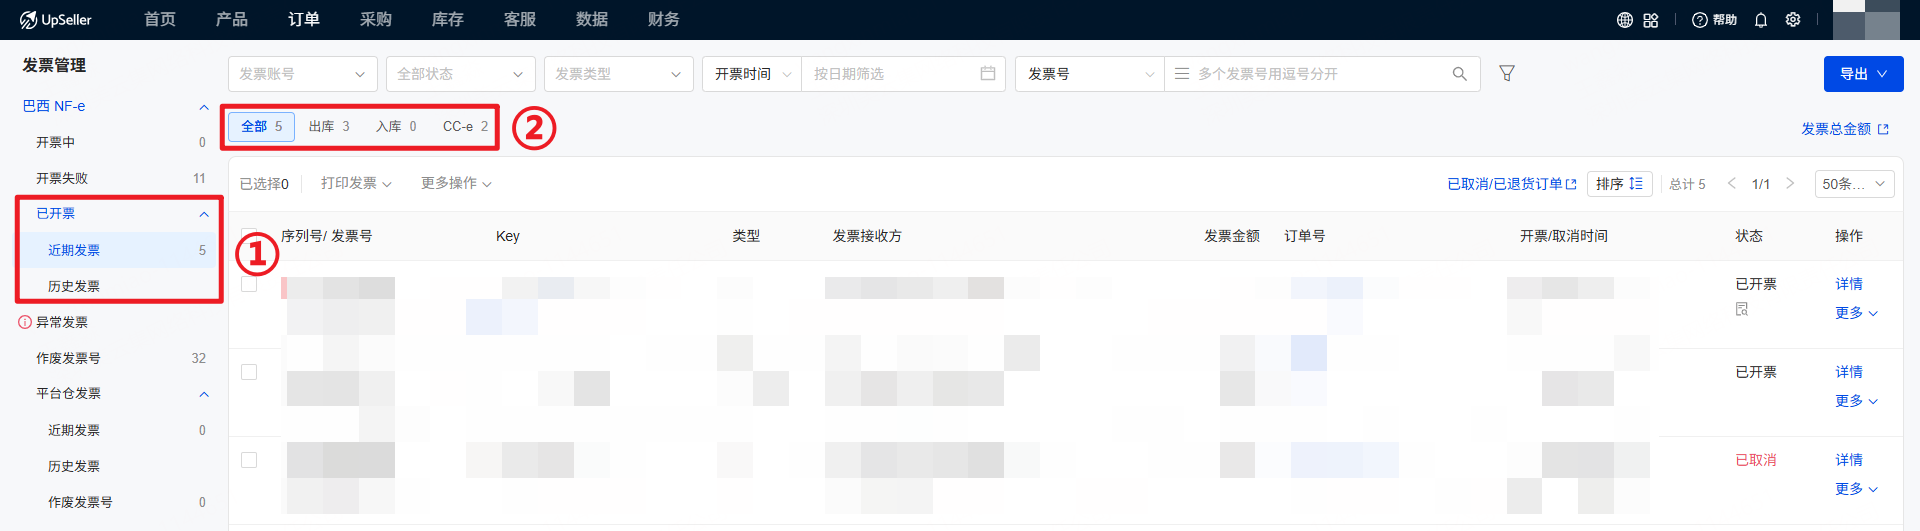Image resolution: width=1920 pixels, height=531 pixels.
Task: Open the 订单 top menu
Action: 304,20
